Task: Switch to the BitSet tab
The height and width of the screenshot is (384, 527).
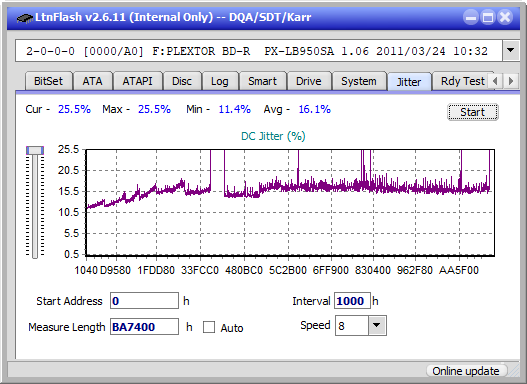Action: pyautogui.click(x=48, y=81)
